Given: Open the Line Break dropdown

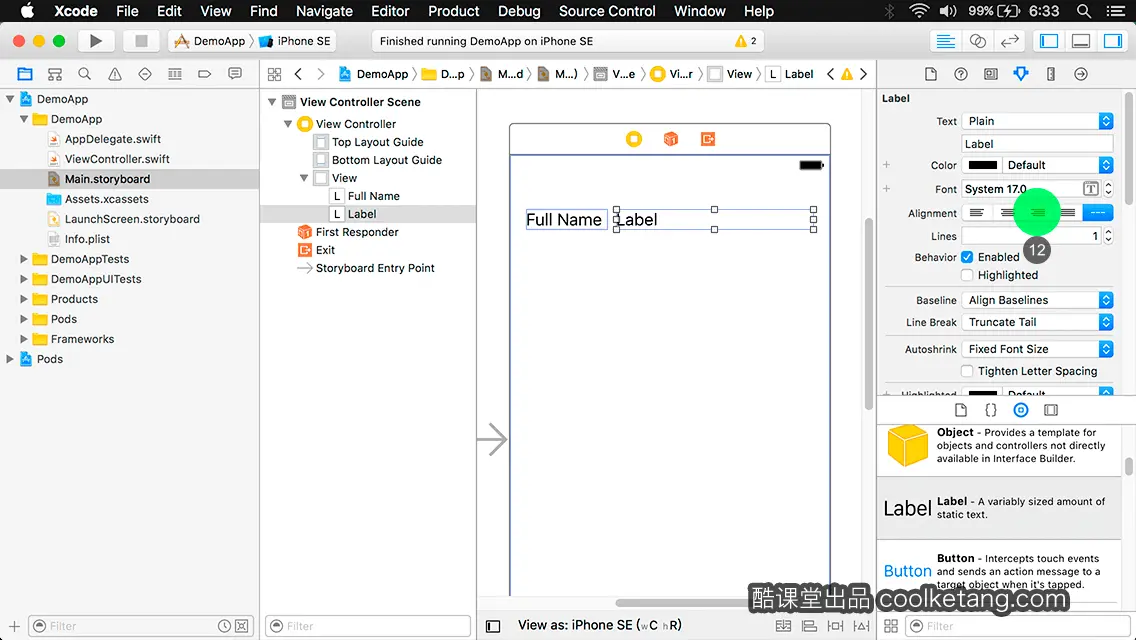Looking at the screenshot, I should click(1037, 323).
